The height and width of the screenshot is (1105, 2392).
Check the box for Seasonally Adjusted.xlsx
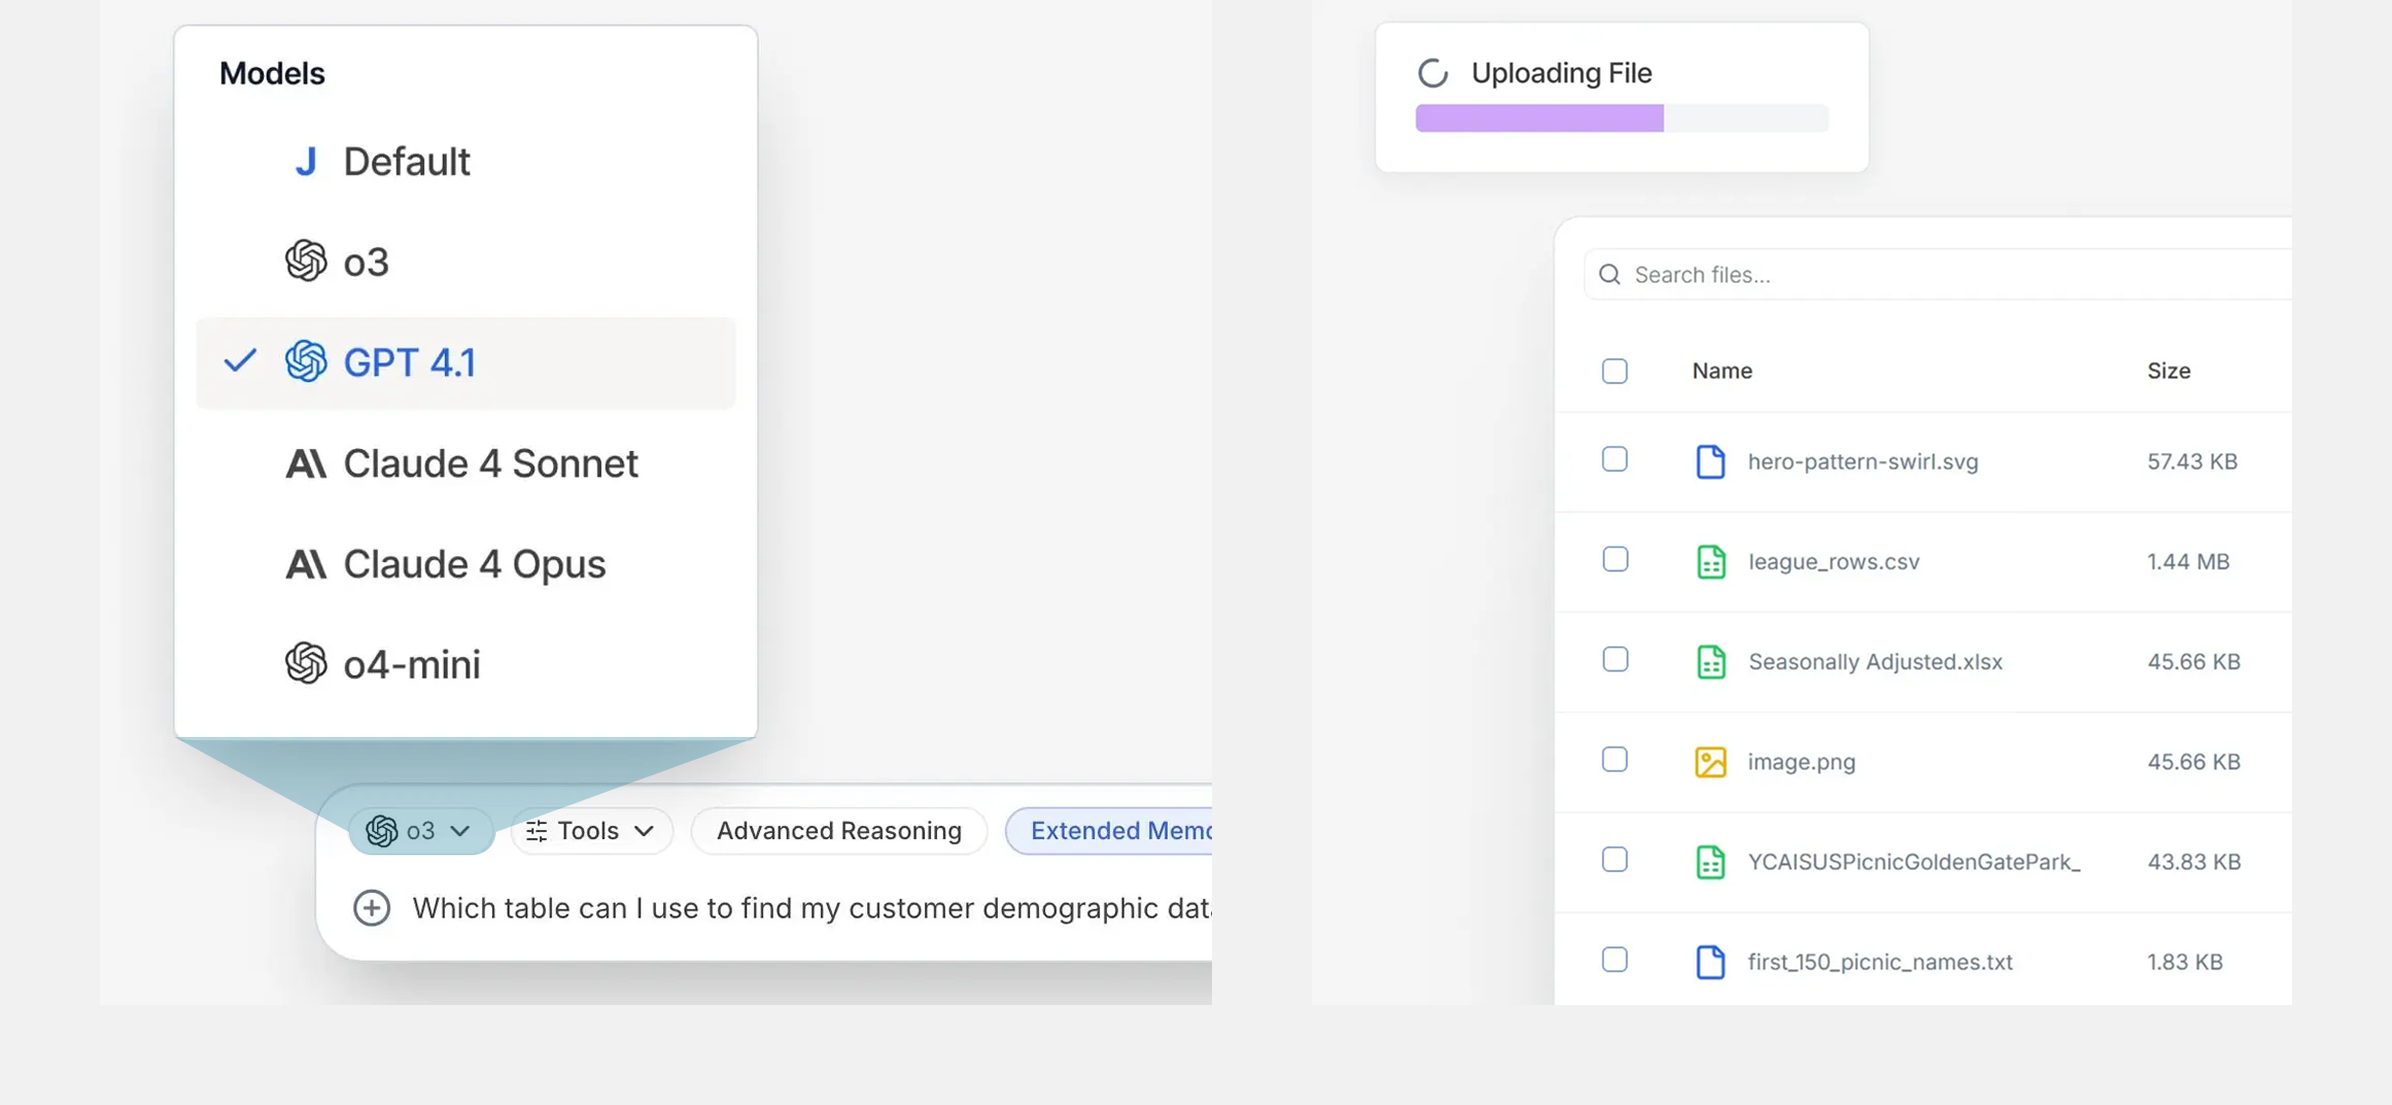pos(1615,659)
